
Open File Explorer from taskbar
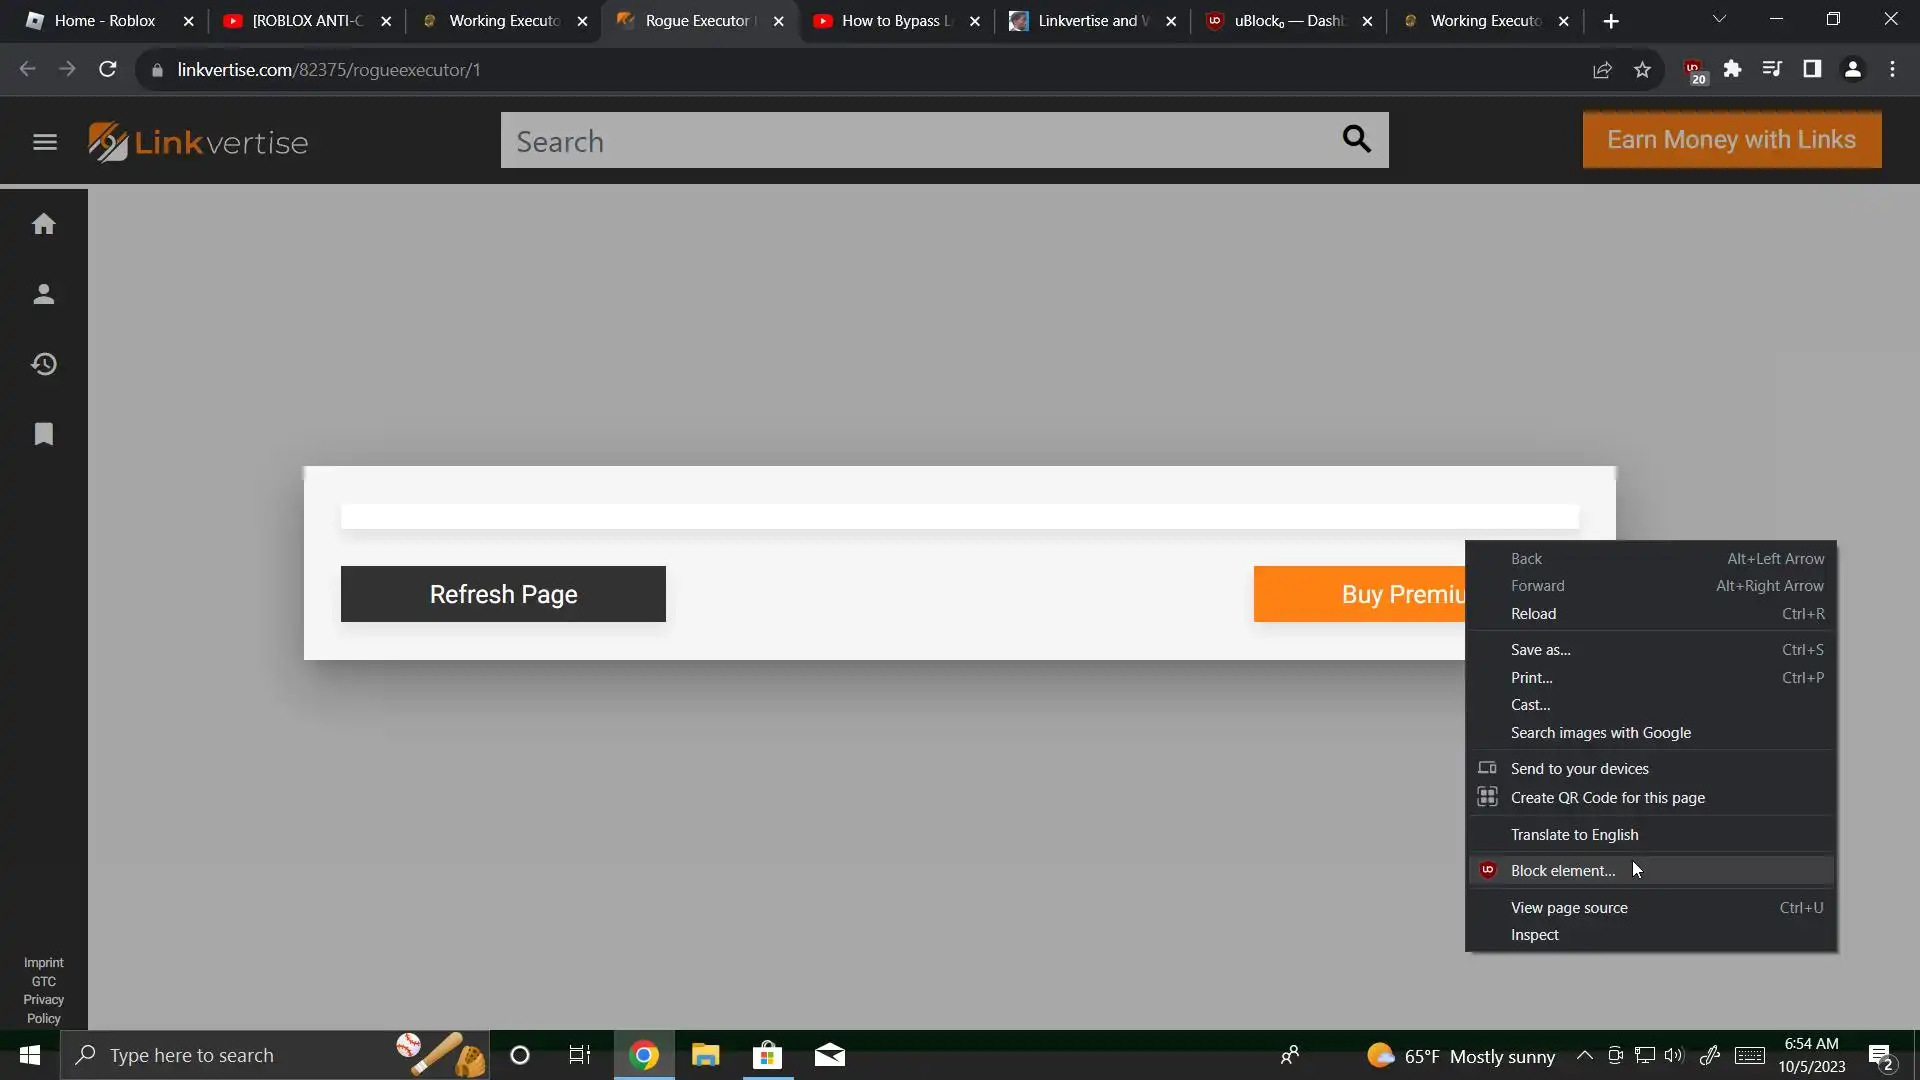click(705, 1056)
